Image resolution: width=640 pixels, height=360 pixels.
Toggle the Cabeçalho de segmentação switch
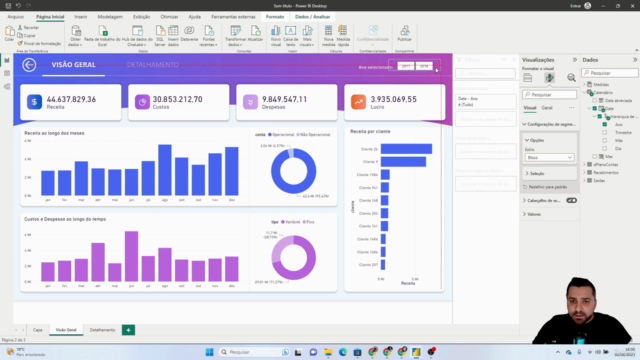571,200
